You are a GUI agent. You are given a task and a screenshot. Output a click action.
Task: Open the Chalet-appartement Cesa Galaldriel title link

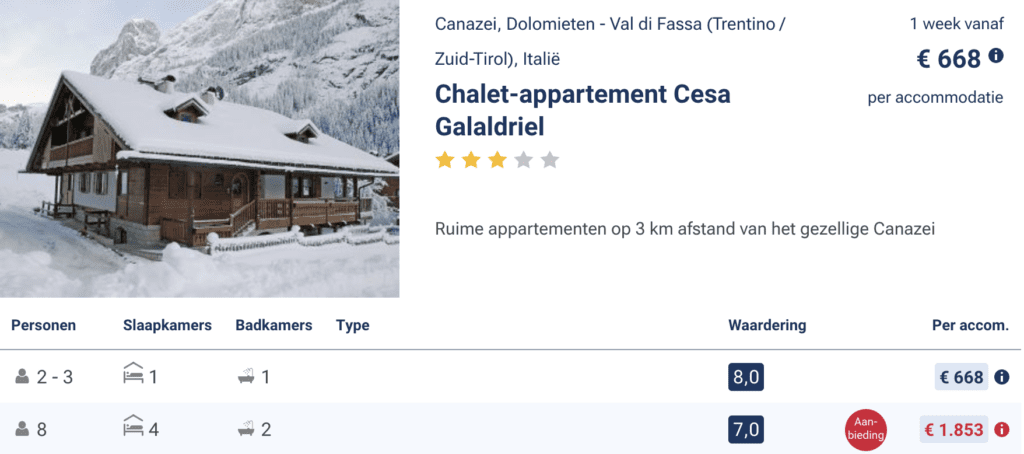tap(582, 111)
